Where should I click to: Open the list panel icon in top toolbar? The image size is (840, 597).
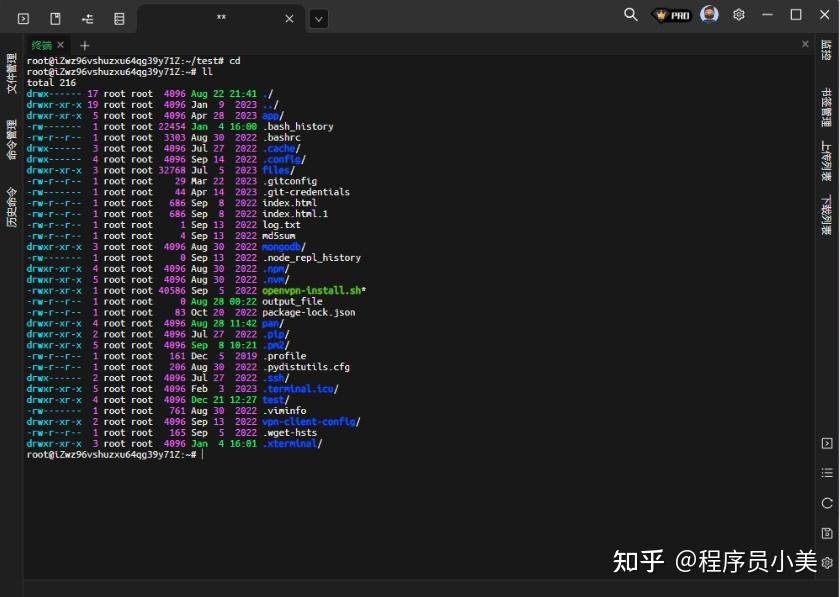tap(119, 19)
